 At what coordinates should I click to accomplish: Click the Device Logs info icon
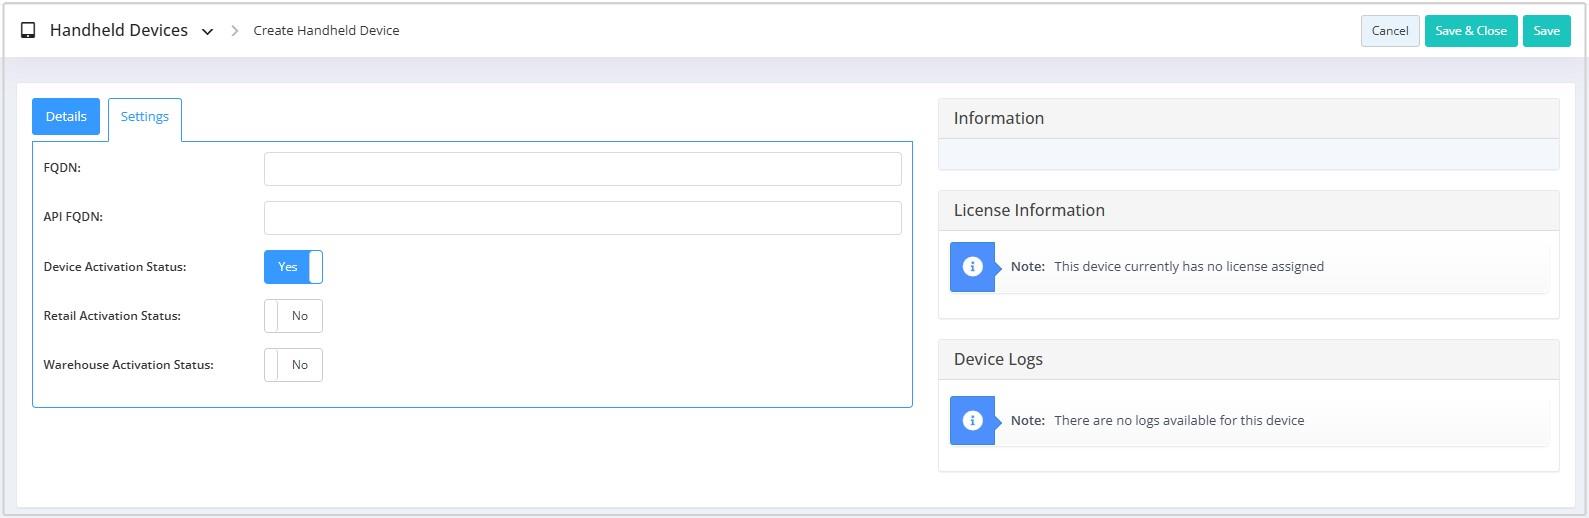point(972,421)
